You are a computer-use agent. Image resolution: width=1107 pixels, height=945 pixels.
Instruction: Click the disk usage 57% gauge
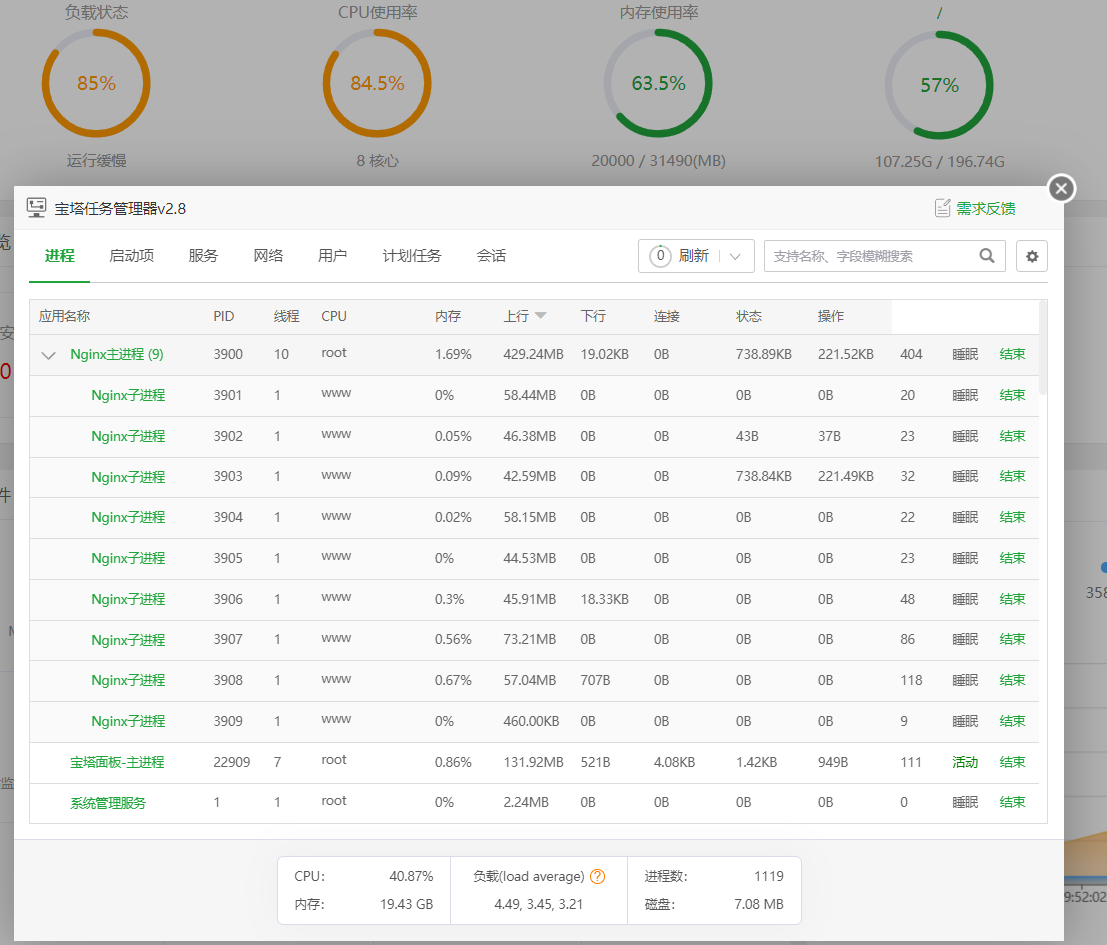[939, 85]
